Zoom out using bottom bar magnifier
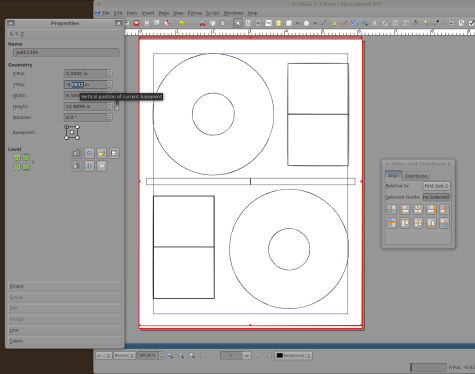 (x=170, y=355)
